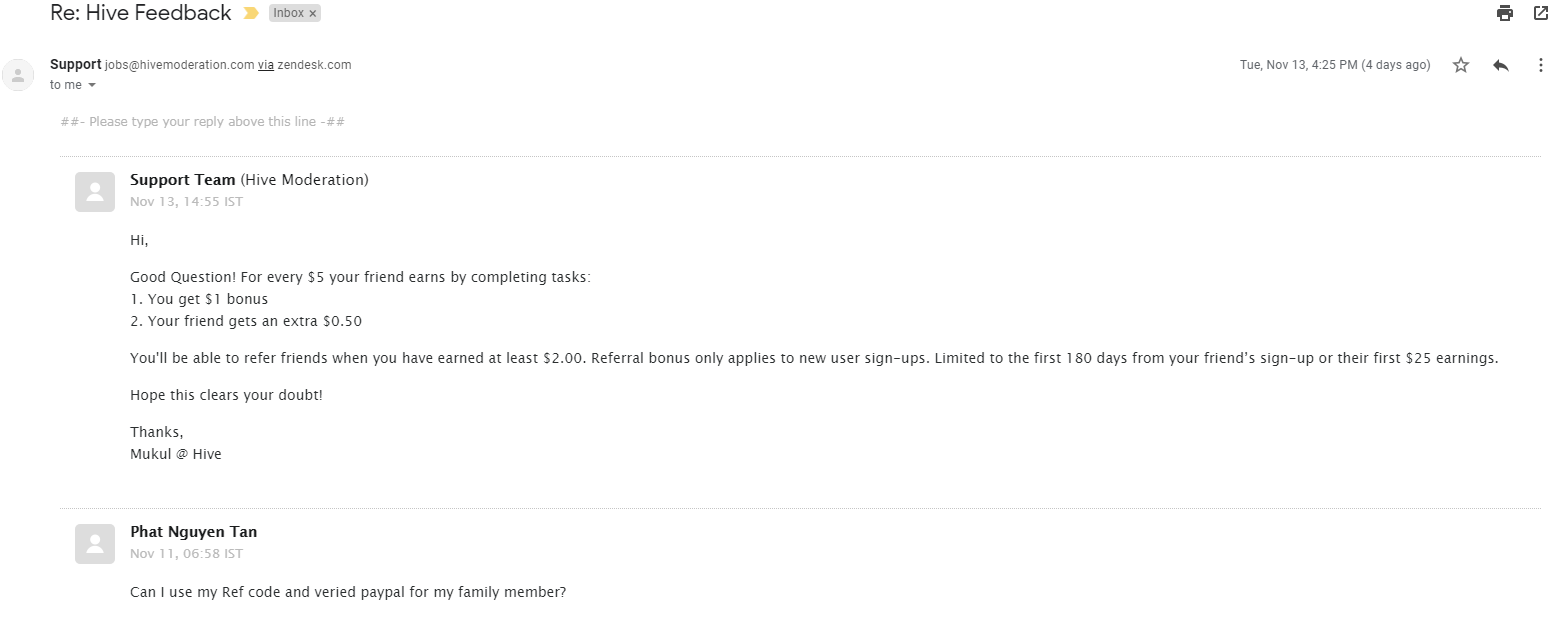Viewport: 1551px width, 621px height.
Task: Print this email conversation
Action: [1504, 13]
